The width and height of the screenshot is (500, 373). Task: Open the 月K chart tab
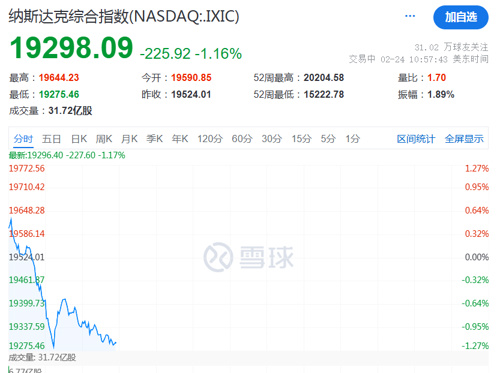[x=129, y=139]
